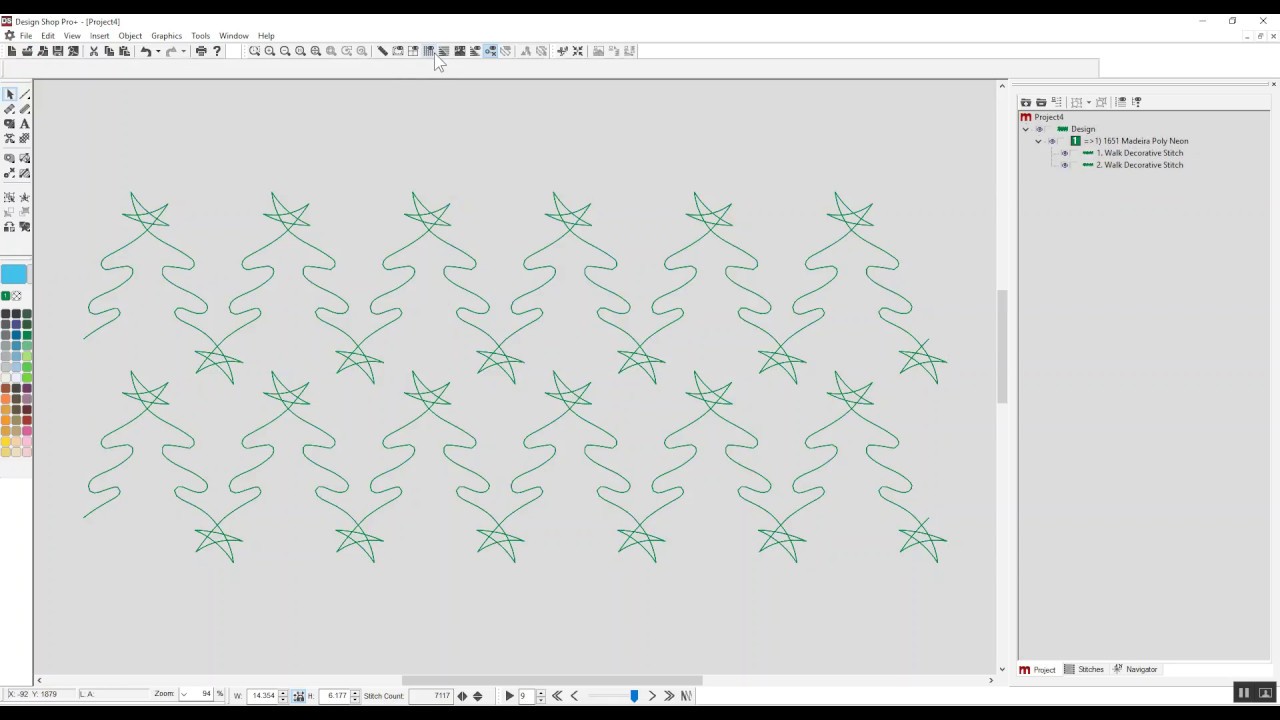Click the width spinner arrows

(x=283, y=696)
